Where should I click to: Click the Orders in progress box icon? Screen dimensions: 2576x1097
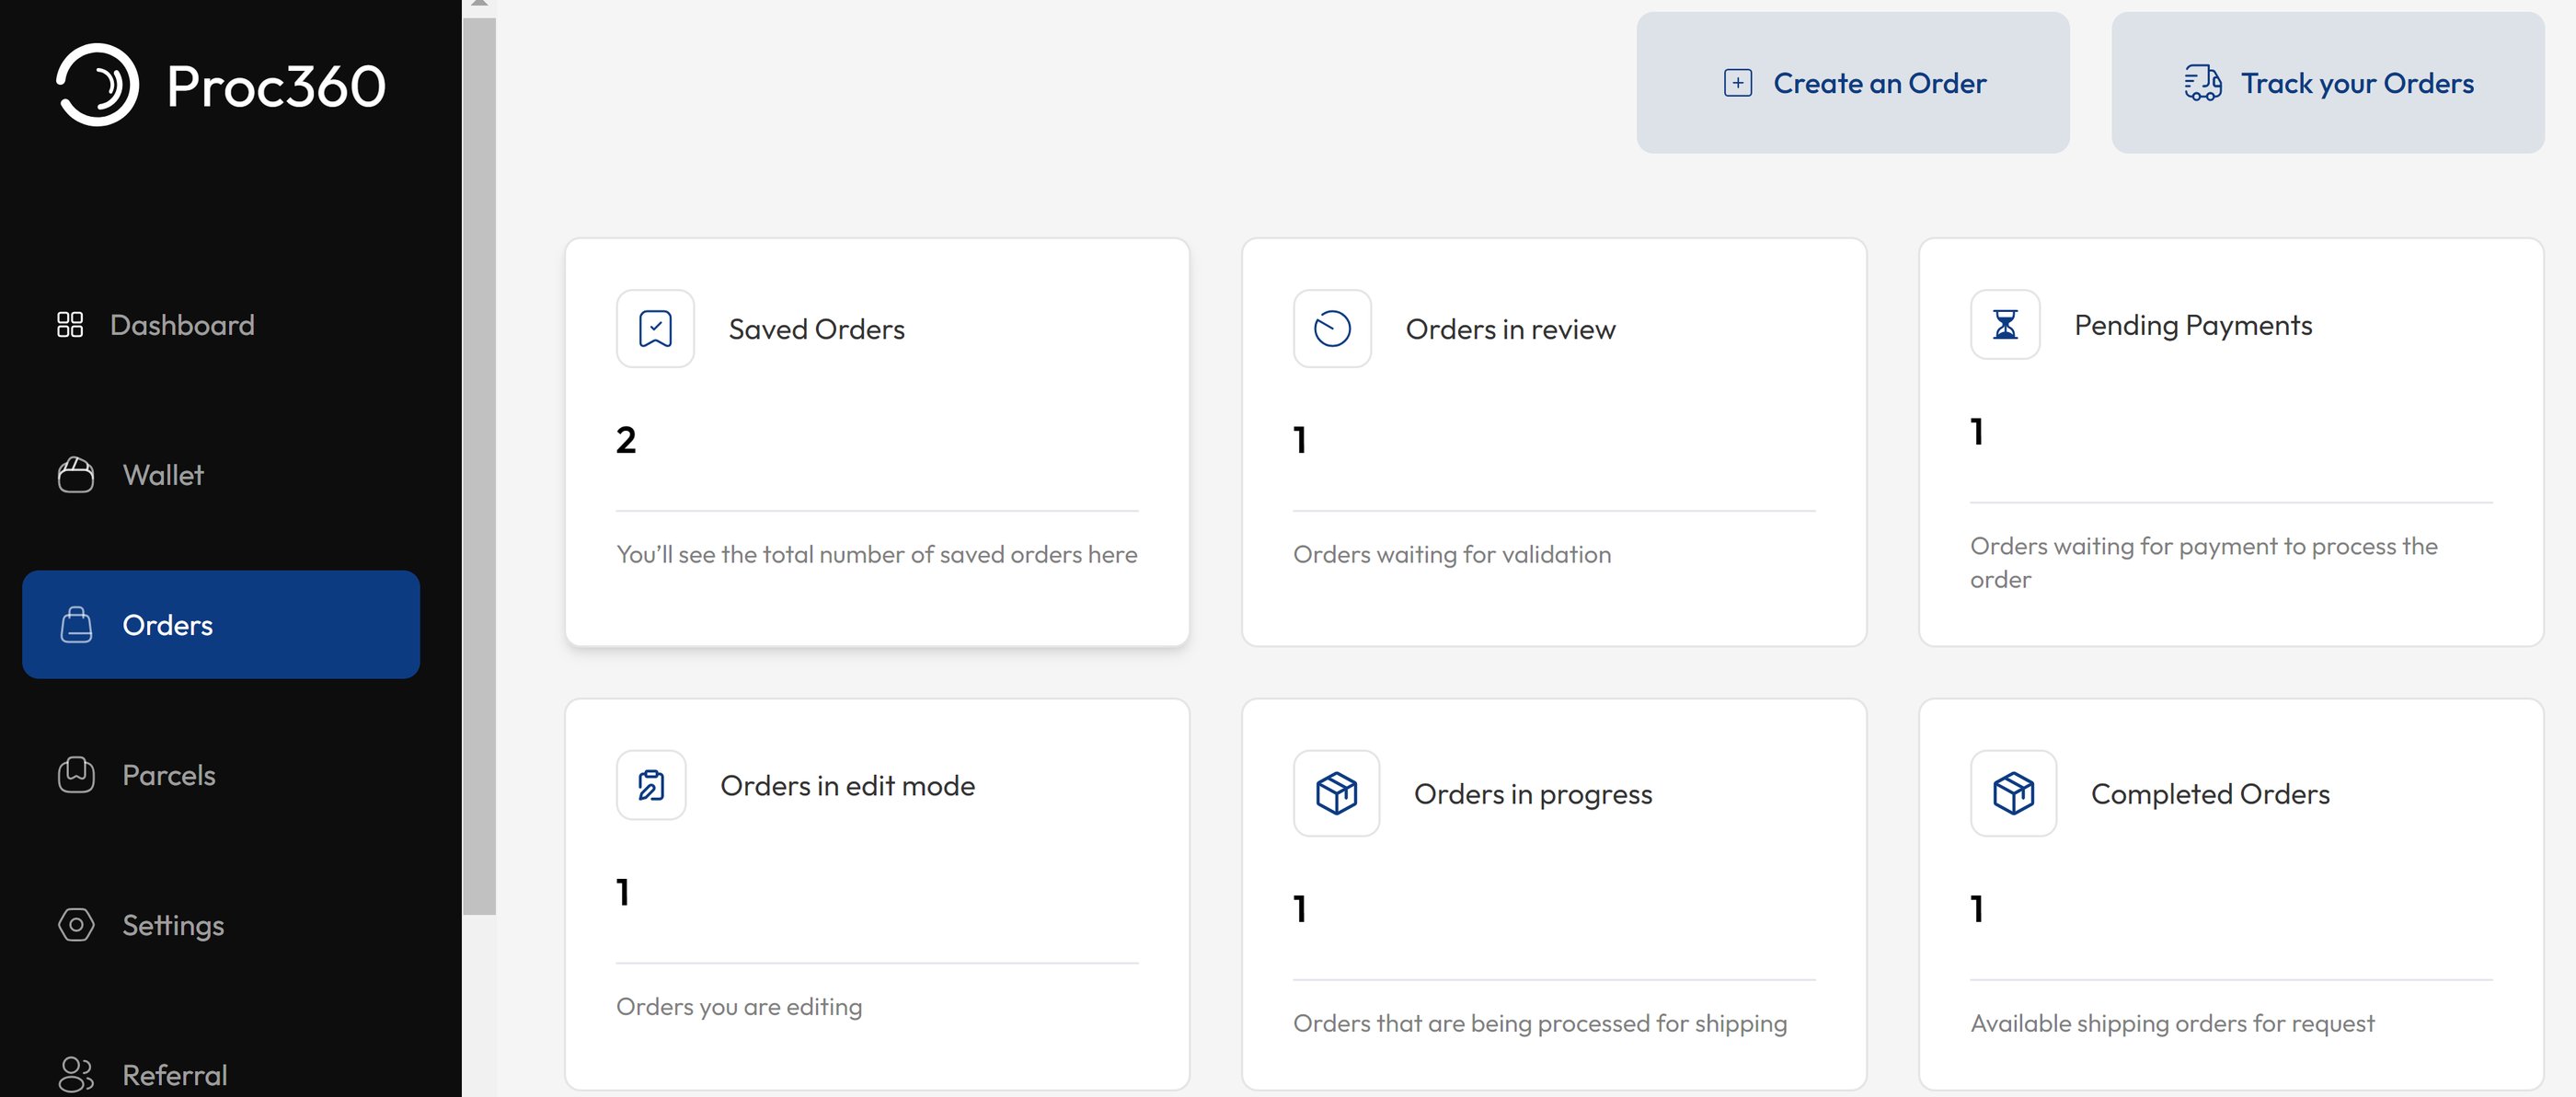click(x=1336, y=794)
